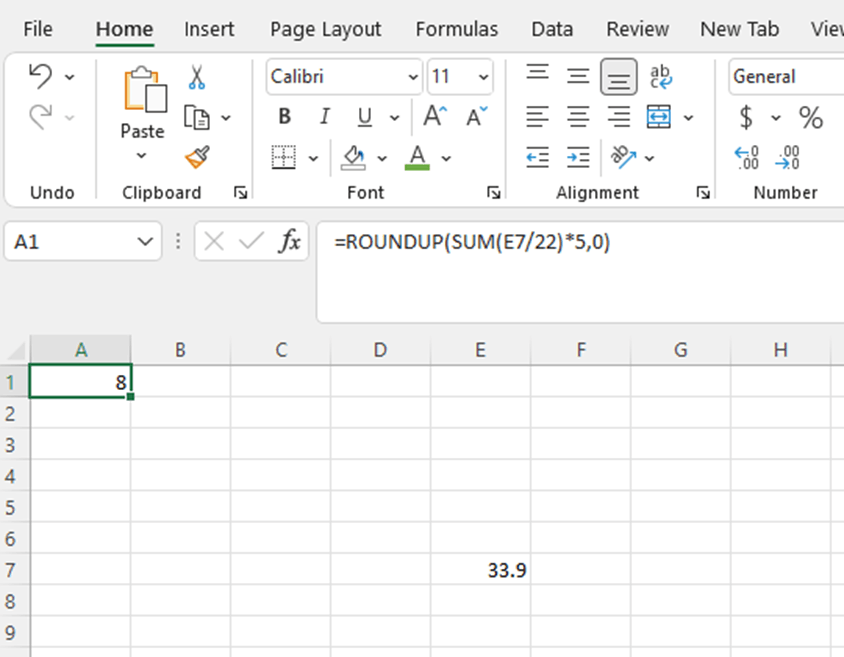Click the Cut (scissors) icon
Image resolution: width=844 pixels, height=657 pixels.
[x=196, y=76]
